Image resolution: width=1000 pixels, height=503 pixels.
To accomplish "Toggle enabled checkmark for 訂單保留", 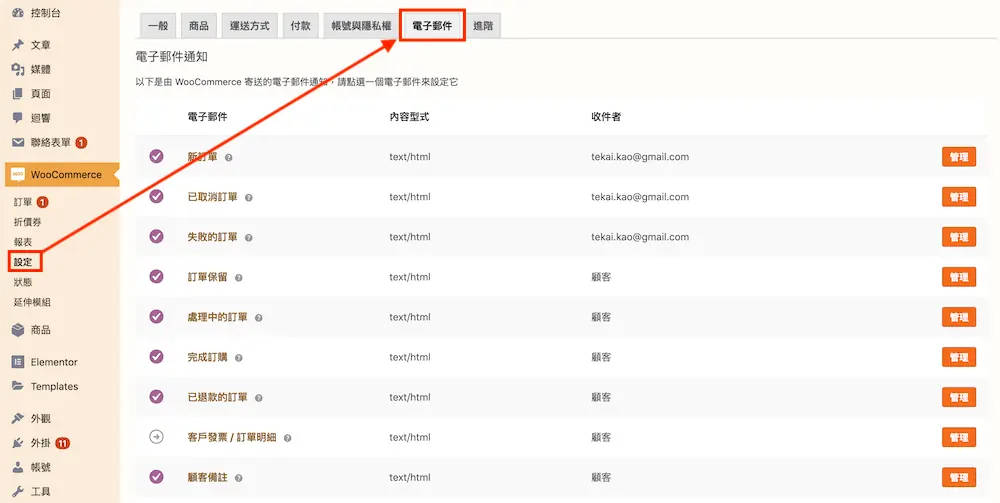I will pyautogui.click(x=156, y=277).
